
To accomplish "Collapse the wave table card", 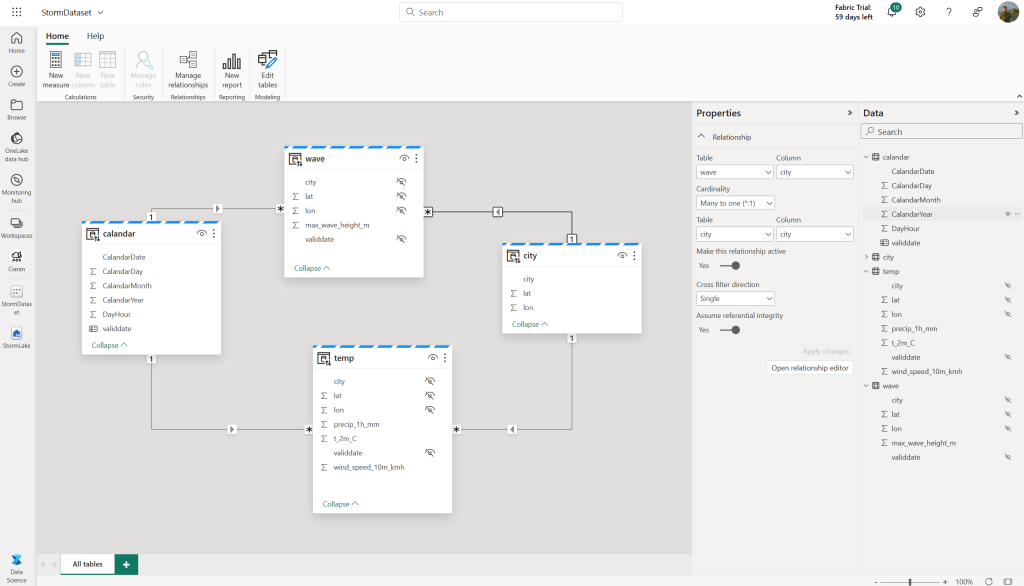I will tap(312, 268).
